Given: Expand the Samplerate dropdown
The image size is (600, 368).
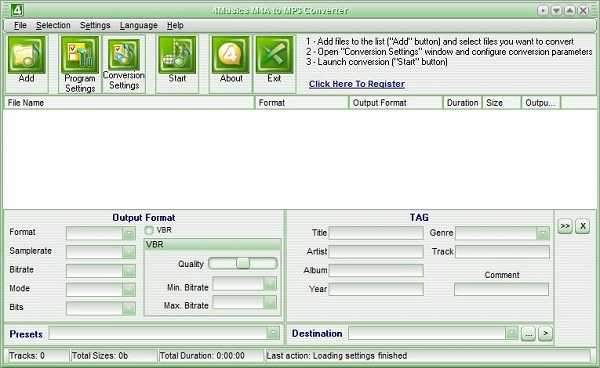Looking at the screenshot, I should [129, 252].
